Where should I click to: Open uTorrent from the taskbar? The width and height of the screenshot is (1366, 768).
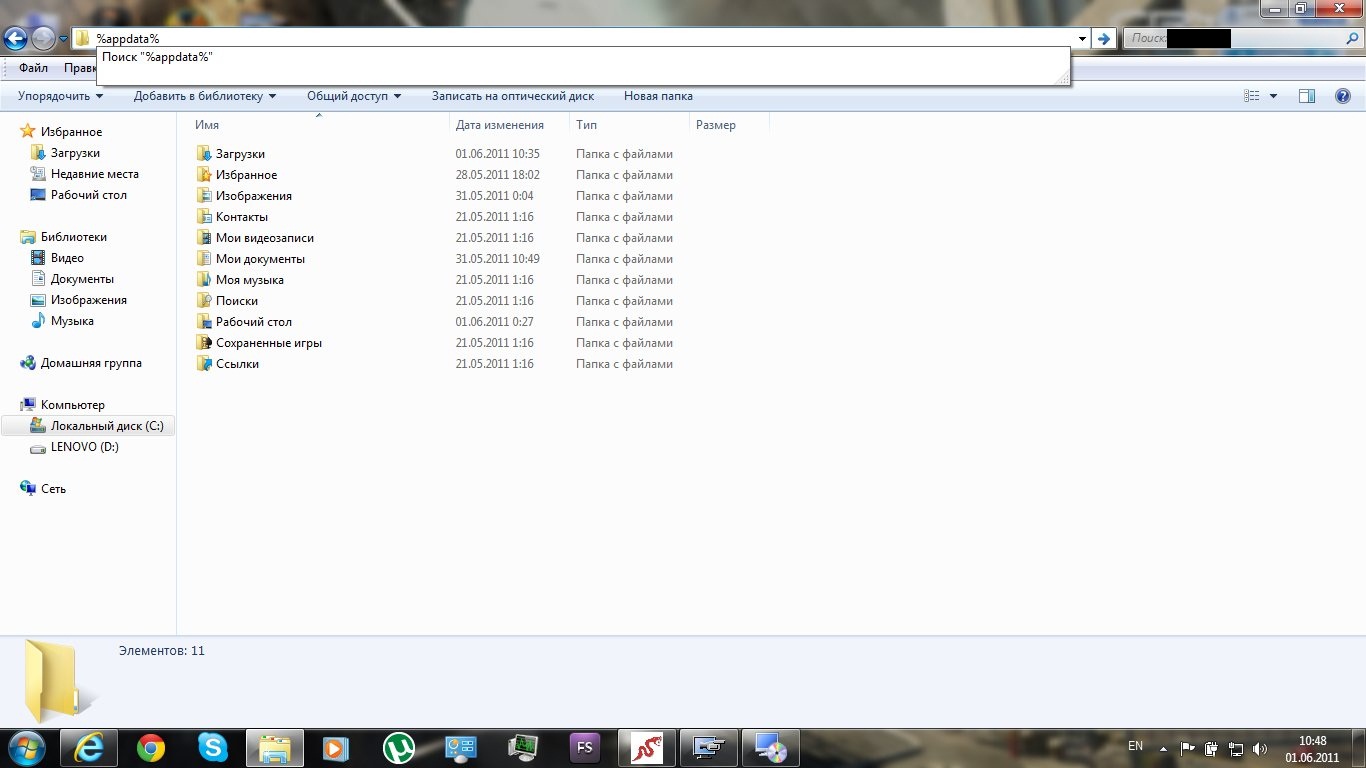(x=399, y=748)
